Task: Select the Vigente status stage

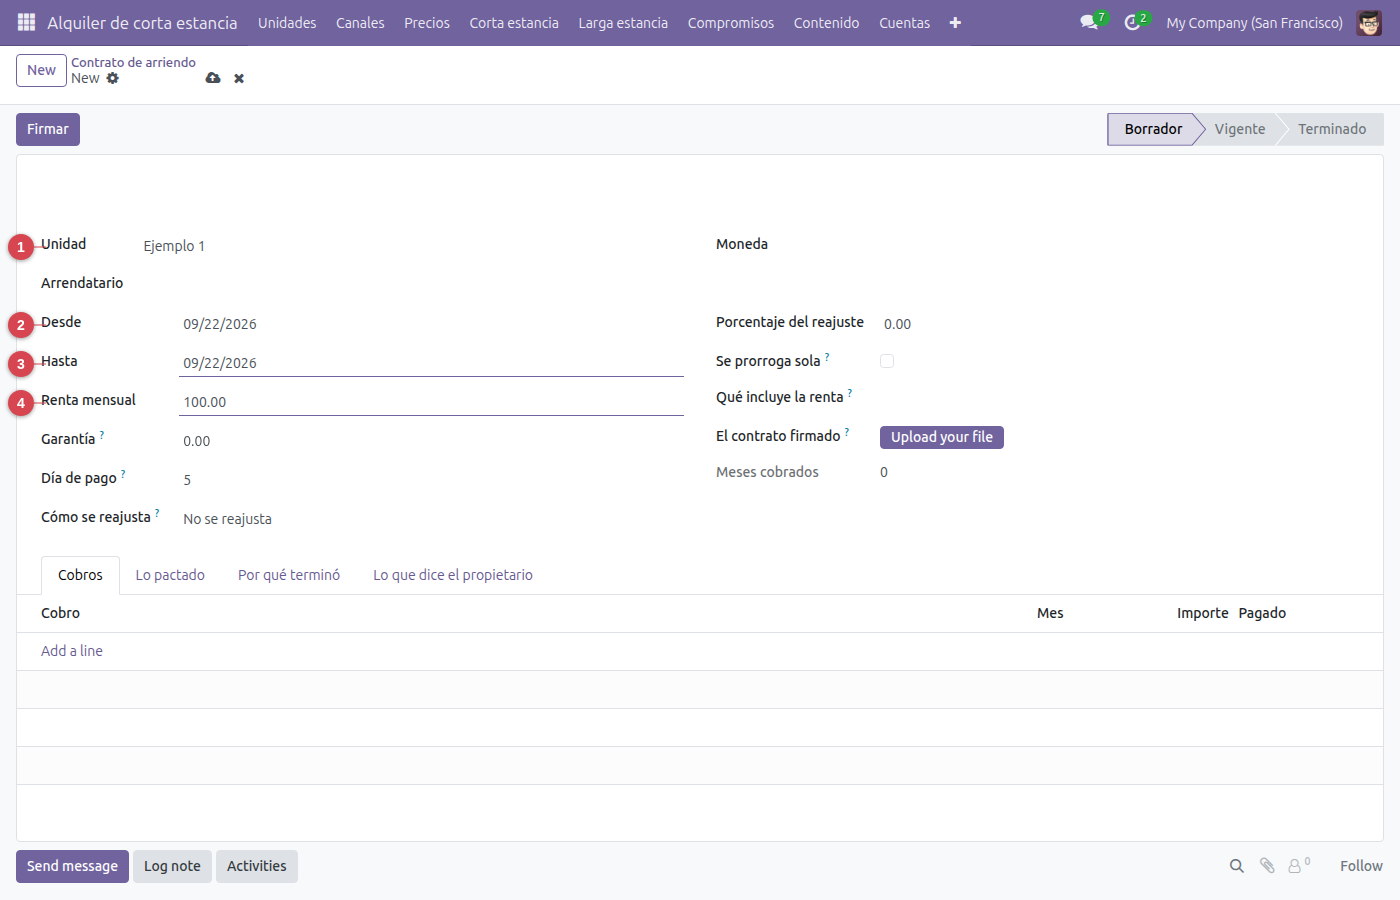Action: click(1239, 129)
